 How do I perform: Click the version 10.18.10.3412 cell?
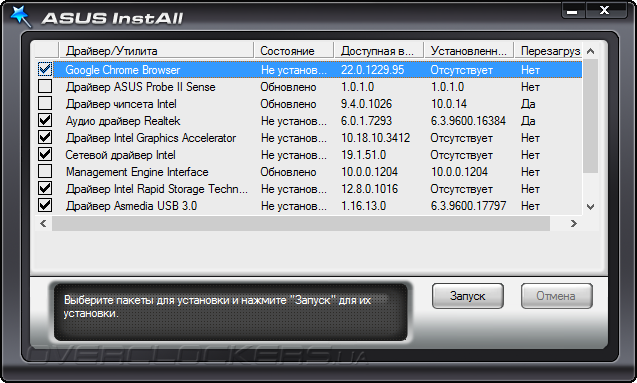tap(375, 138)
